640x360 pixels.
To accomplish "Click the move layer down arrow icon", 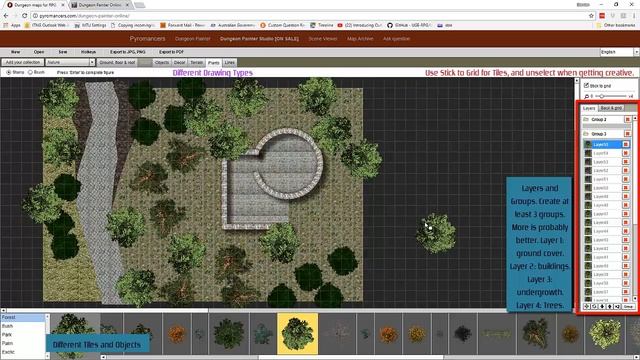I will coord(602,307).
